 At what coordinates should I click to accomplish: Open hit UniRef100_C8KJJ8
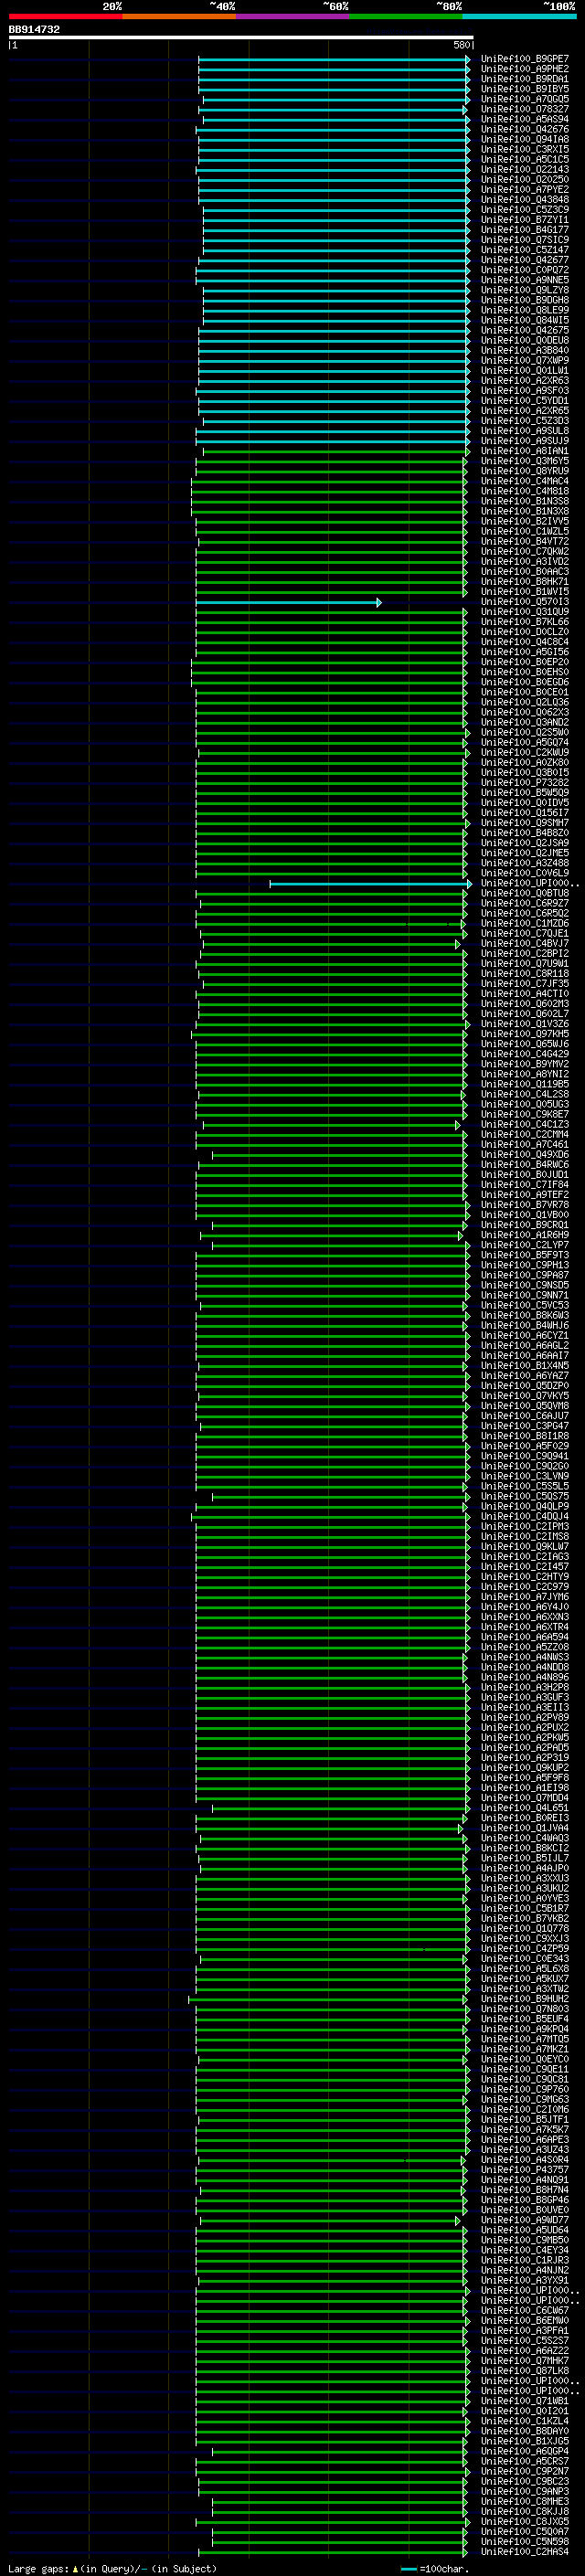click(x=524, y=2511)
